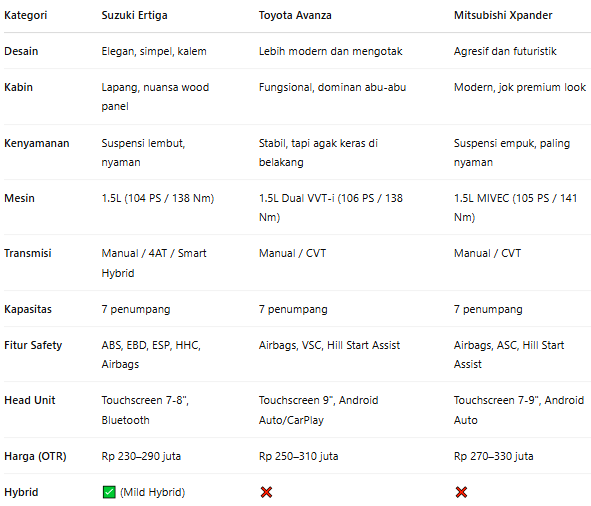Click the Head Unit row label
Image resolution: width=591 pixels, height=506 pixels.
(x=30, y=400)
